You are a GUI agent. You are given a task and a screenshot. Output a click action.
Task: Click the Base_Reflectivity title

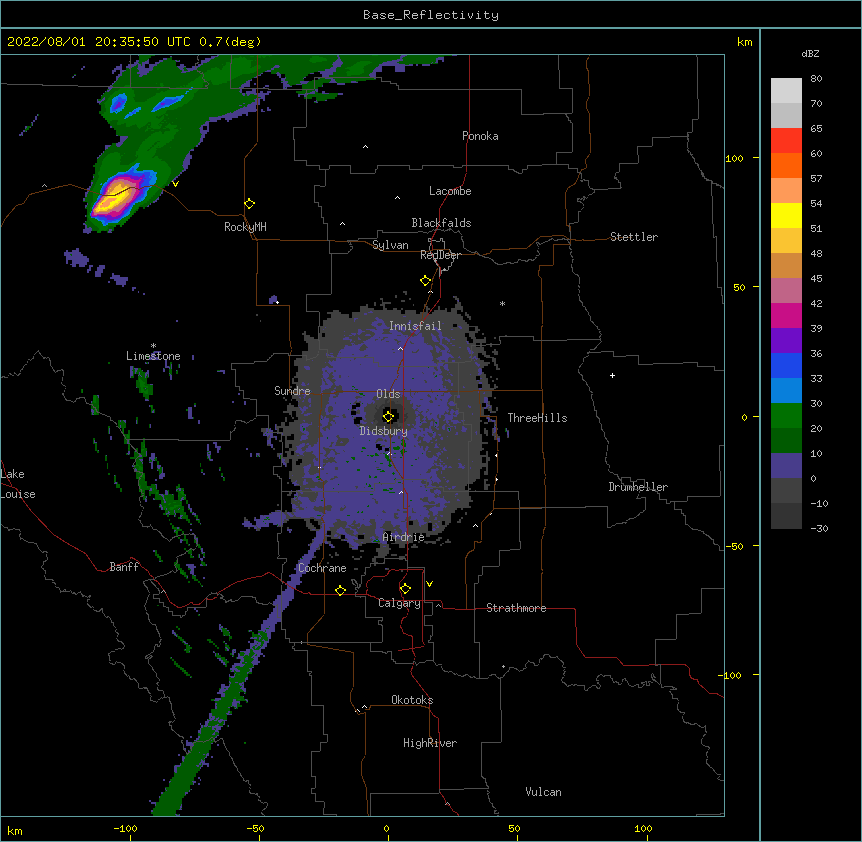point(431,15)
